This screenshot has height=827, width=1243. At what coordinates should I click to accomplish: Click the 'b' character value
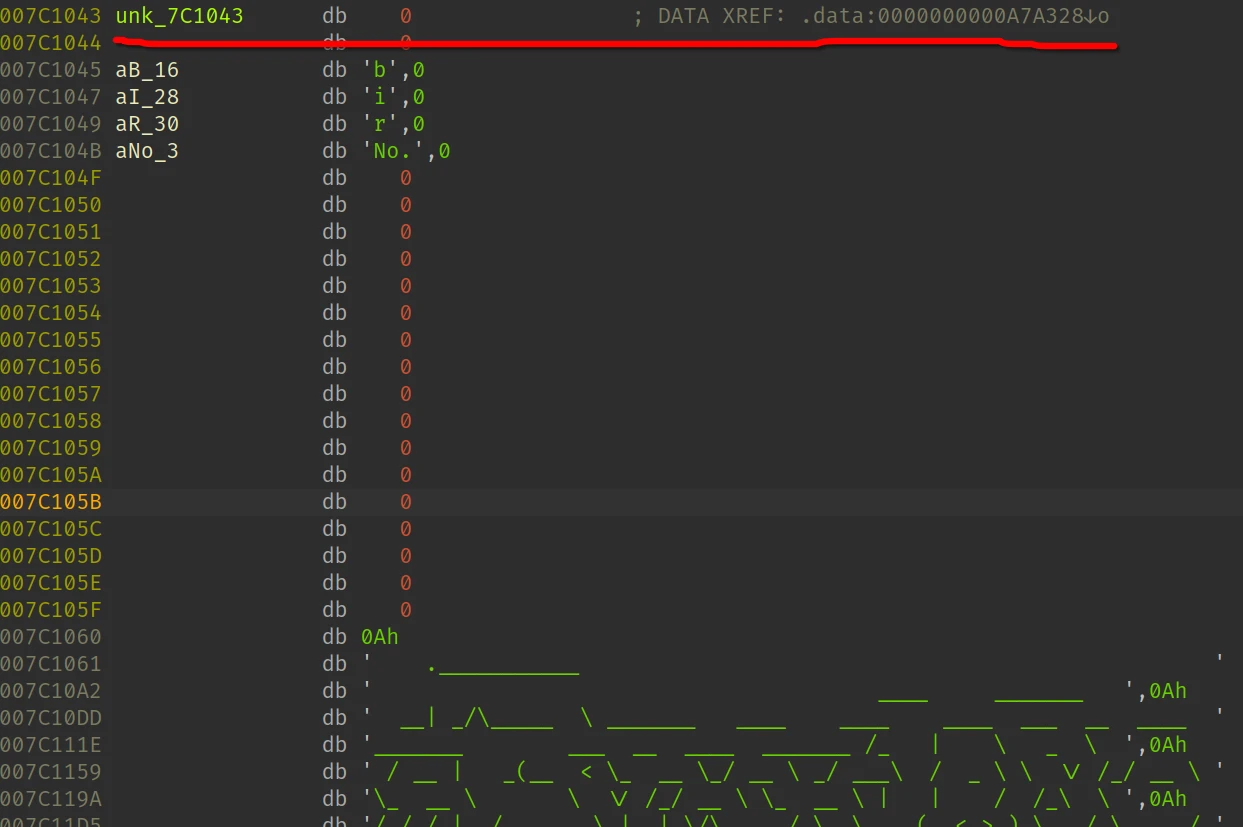379,70
